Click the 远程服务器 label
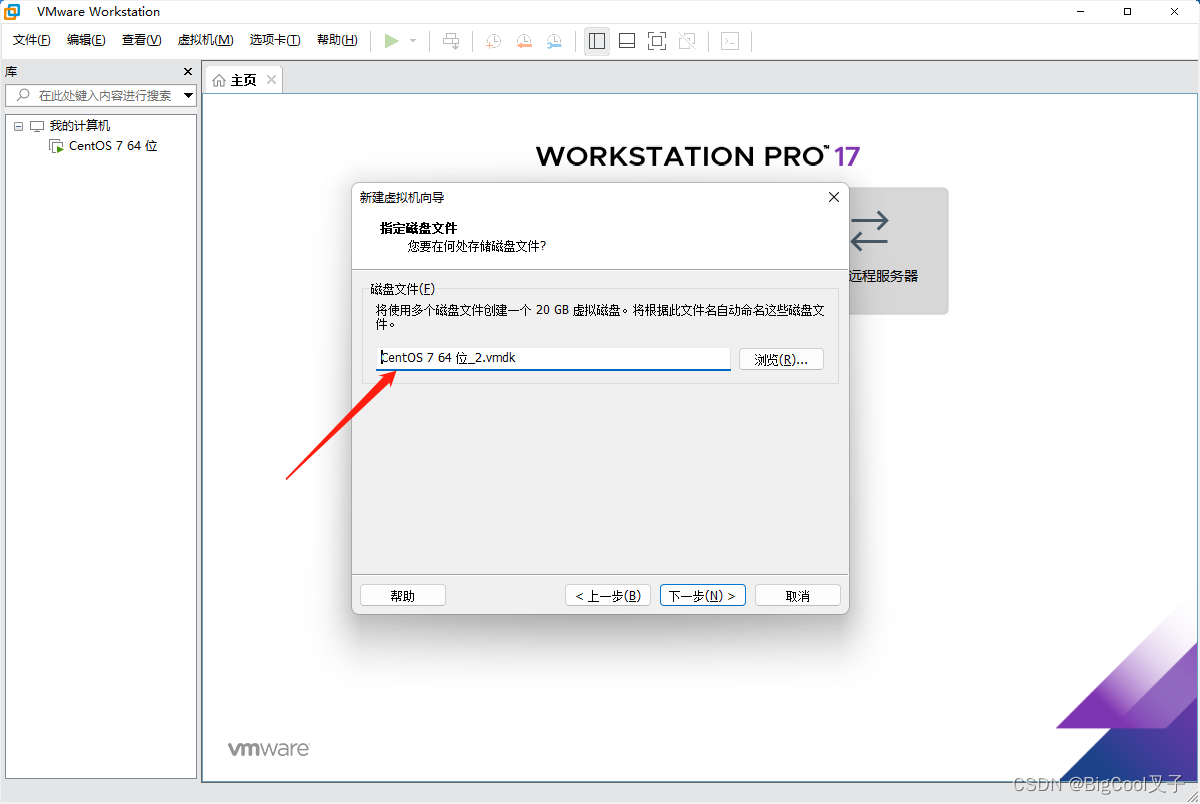 [x=883, y=276]
